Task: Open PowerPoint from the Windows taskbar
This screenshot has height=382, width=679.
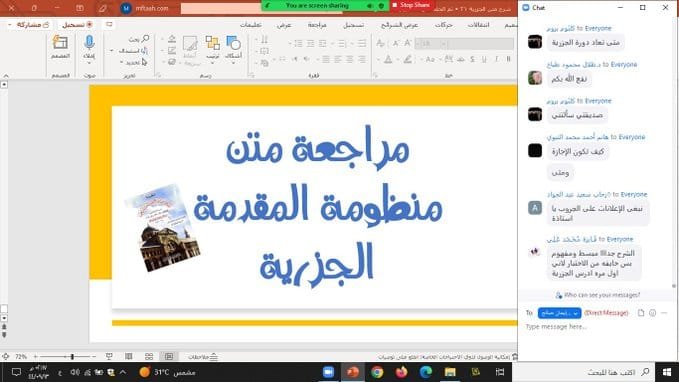Action: click(x=352, y=372)
